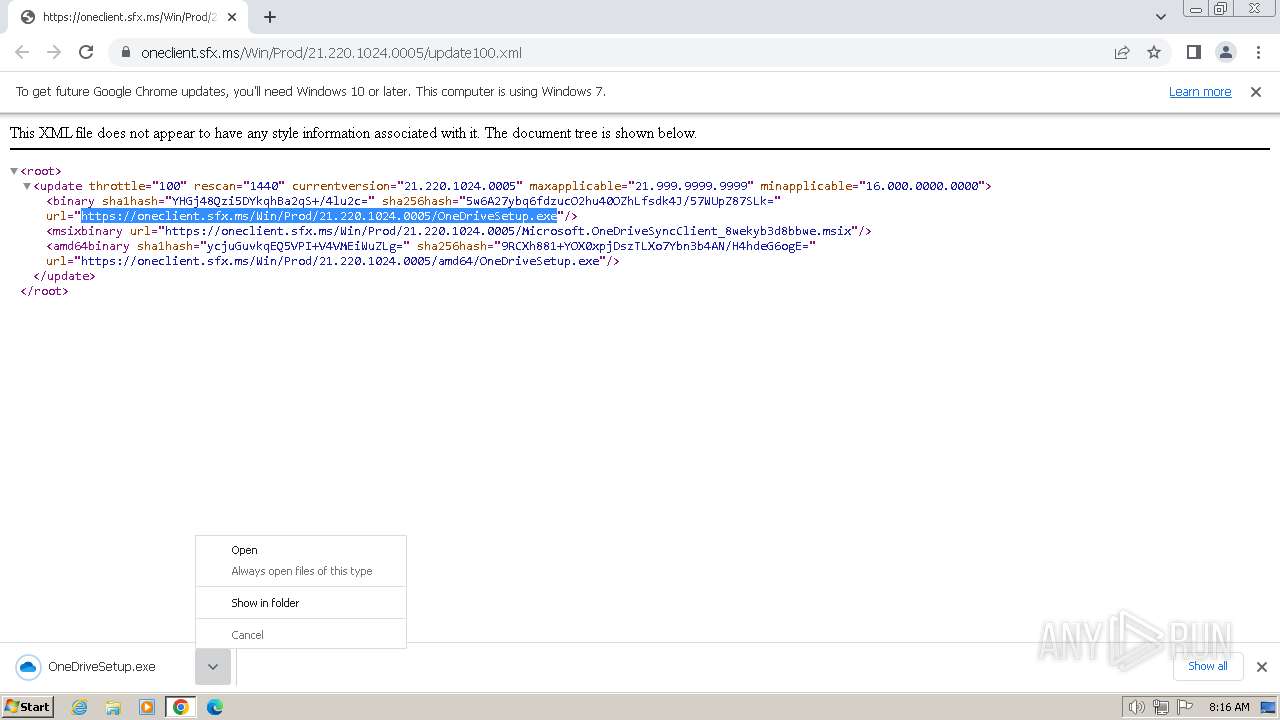Open the Windows Start menu
1280x720 pixels.
[x=28, y=707]
